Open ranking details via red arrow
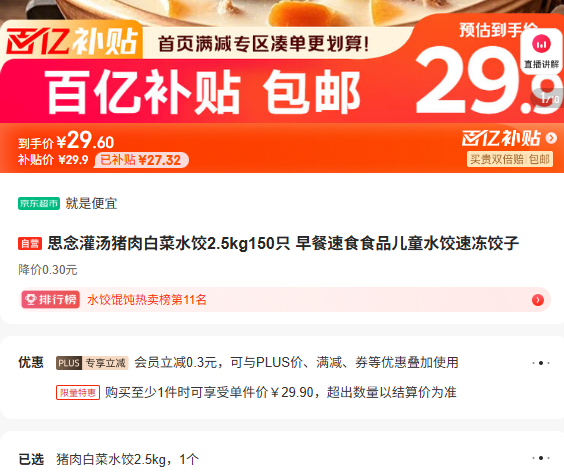This screenshot has height=475, width=564. 538,300
